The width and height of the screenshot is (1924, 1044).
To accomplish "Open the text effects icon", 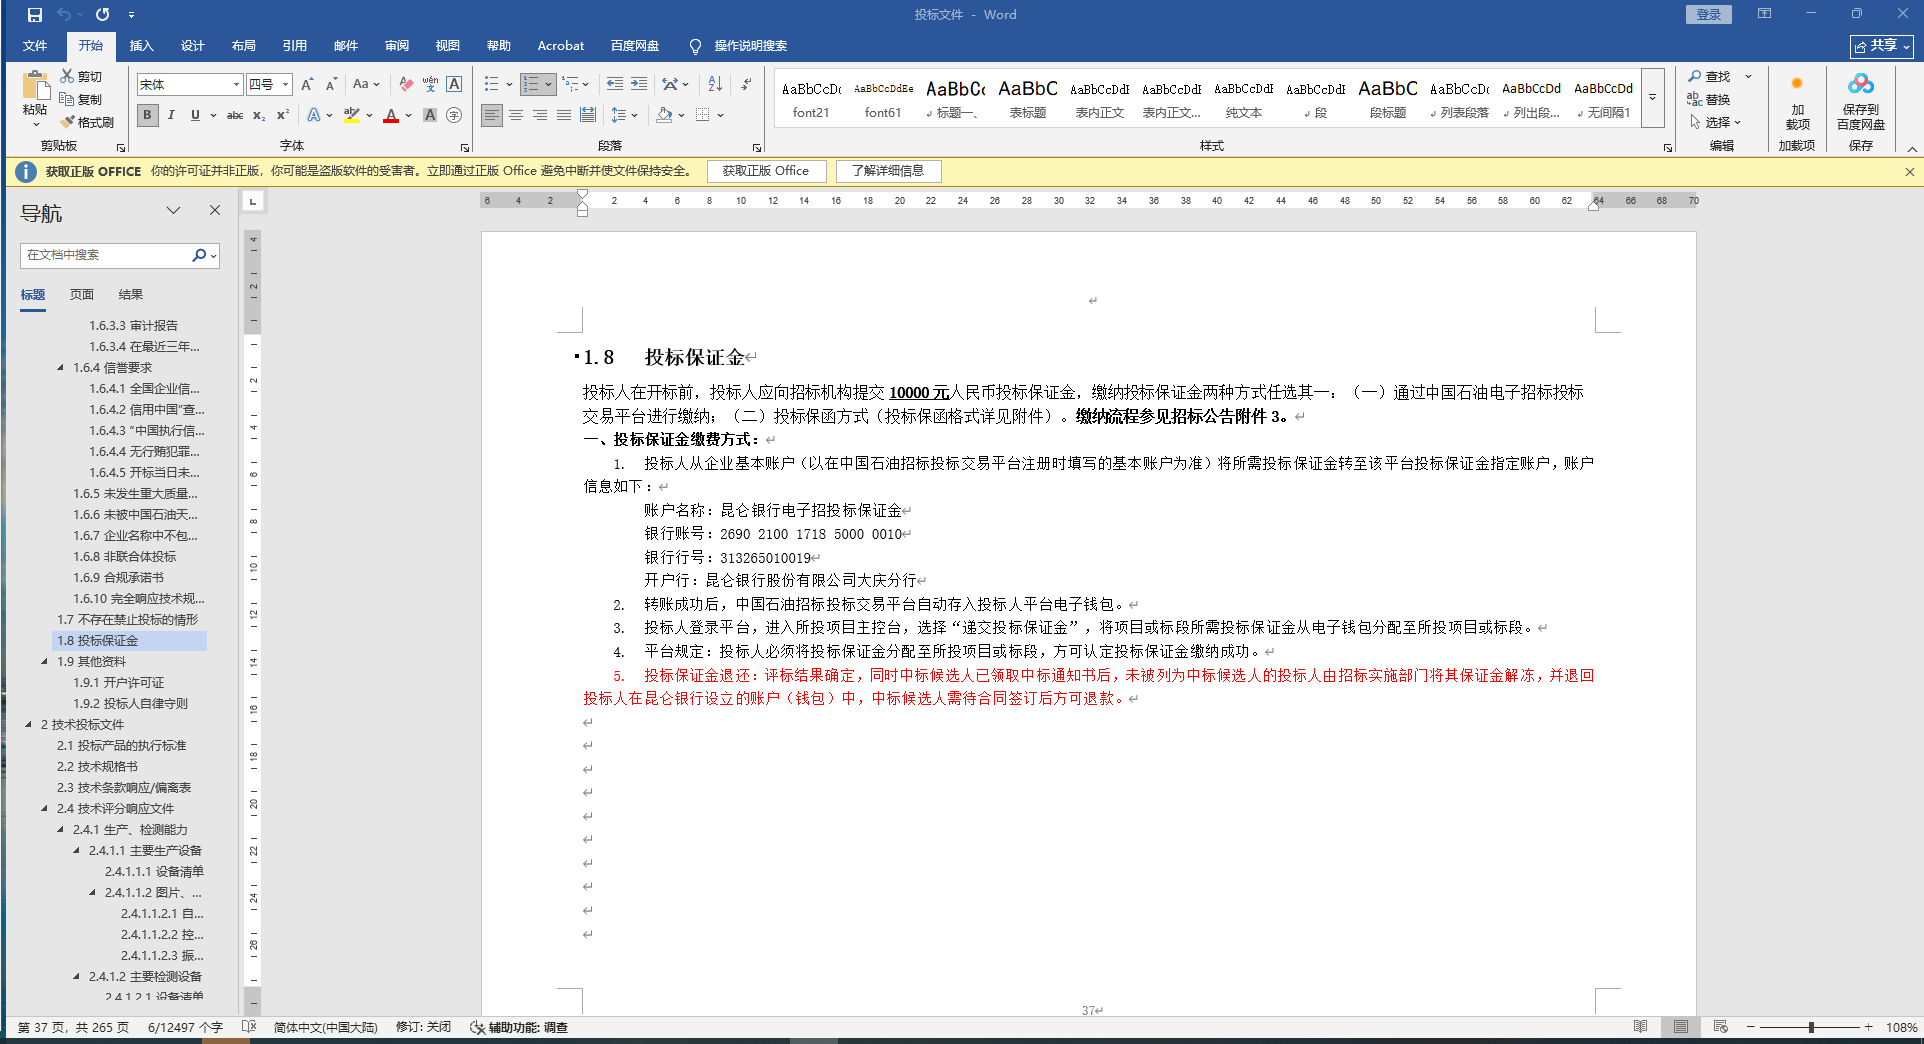I will pyautogui.click(x=314, y=115).
